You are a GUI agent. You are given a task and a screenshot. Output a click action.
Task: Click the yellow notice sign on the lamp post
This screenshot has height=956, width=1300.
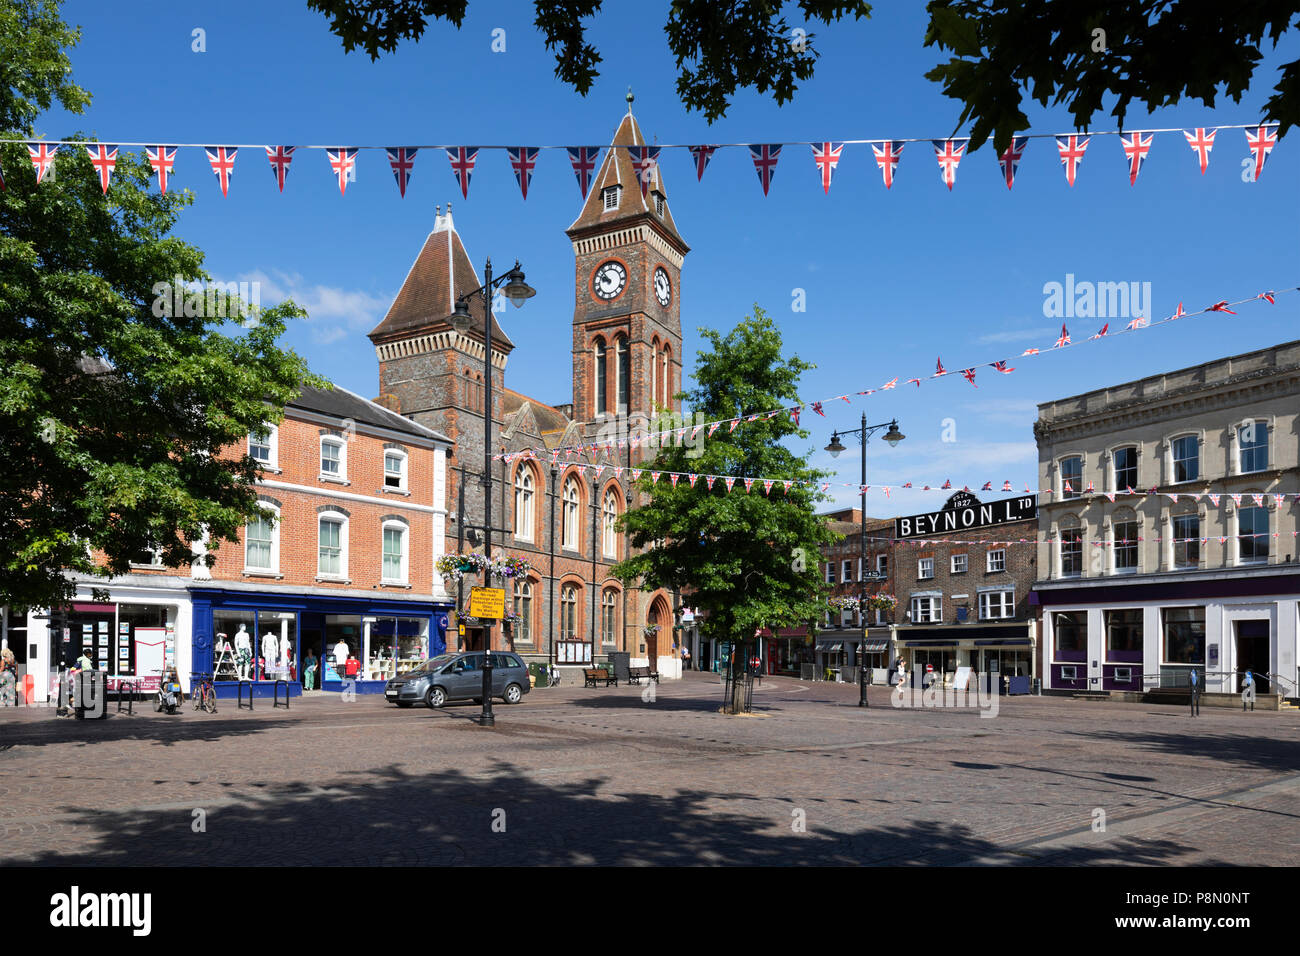(x=486, y=602)
